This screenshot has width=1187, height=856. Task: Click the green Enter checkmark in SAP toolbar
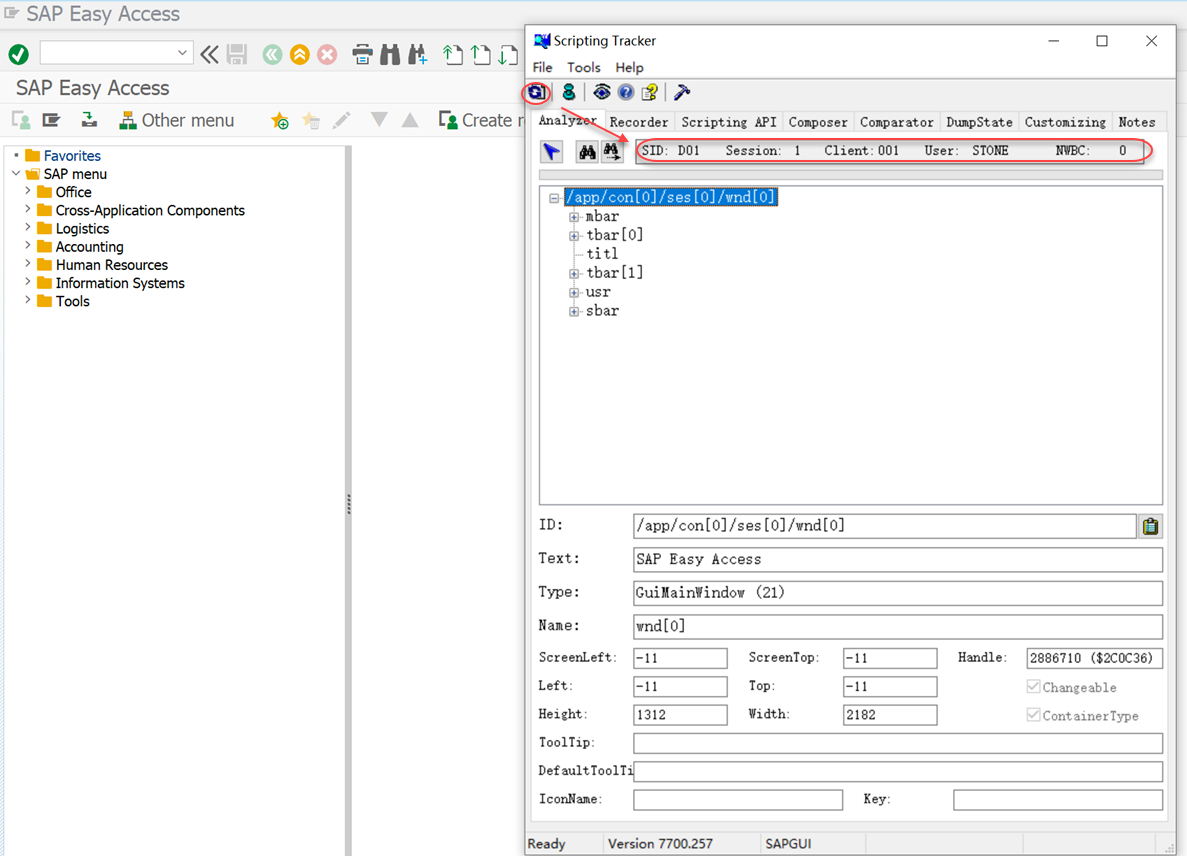point(19,54)
